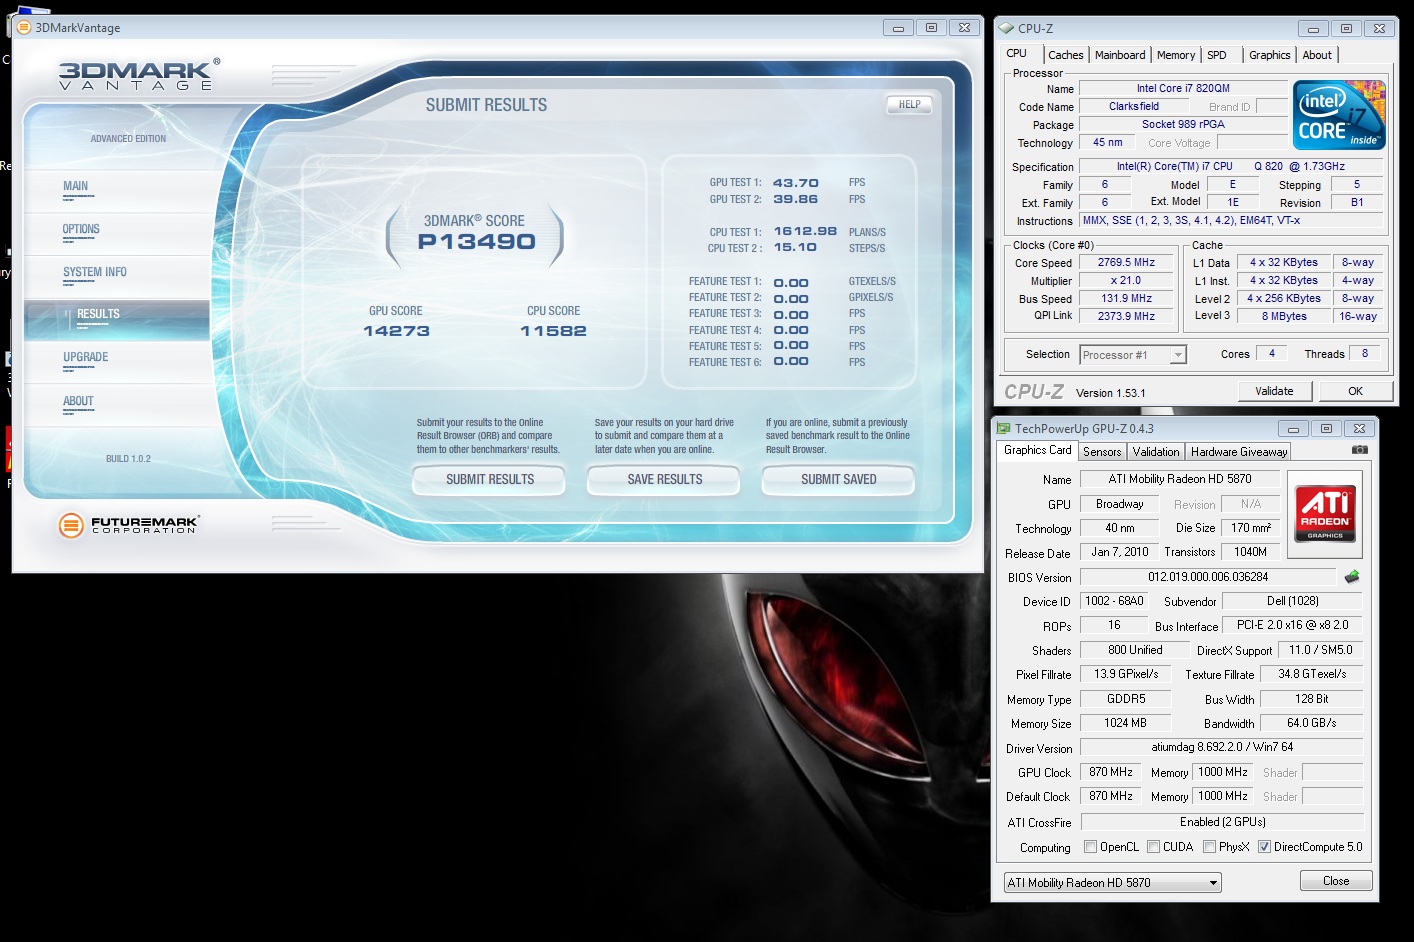This screenshot has height=942, width=1414.
Task: Toggle the PhysX checkbox
Action: point(1210,847)
